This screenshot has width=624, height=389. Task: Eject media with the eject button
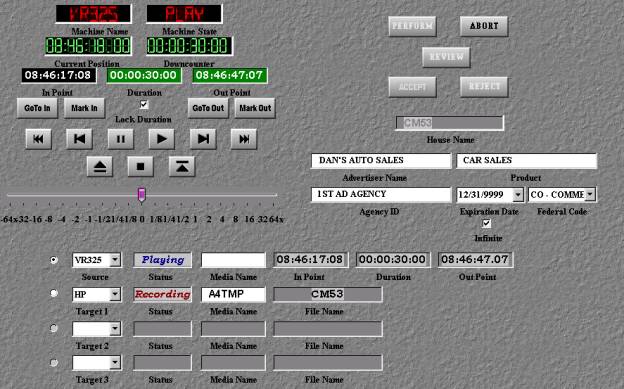[x=99, y=166]
